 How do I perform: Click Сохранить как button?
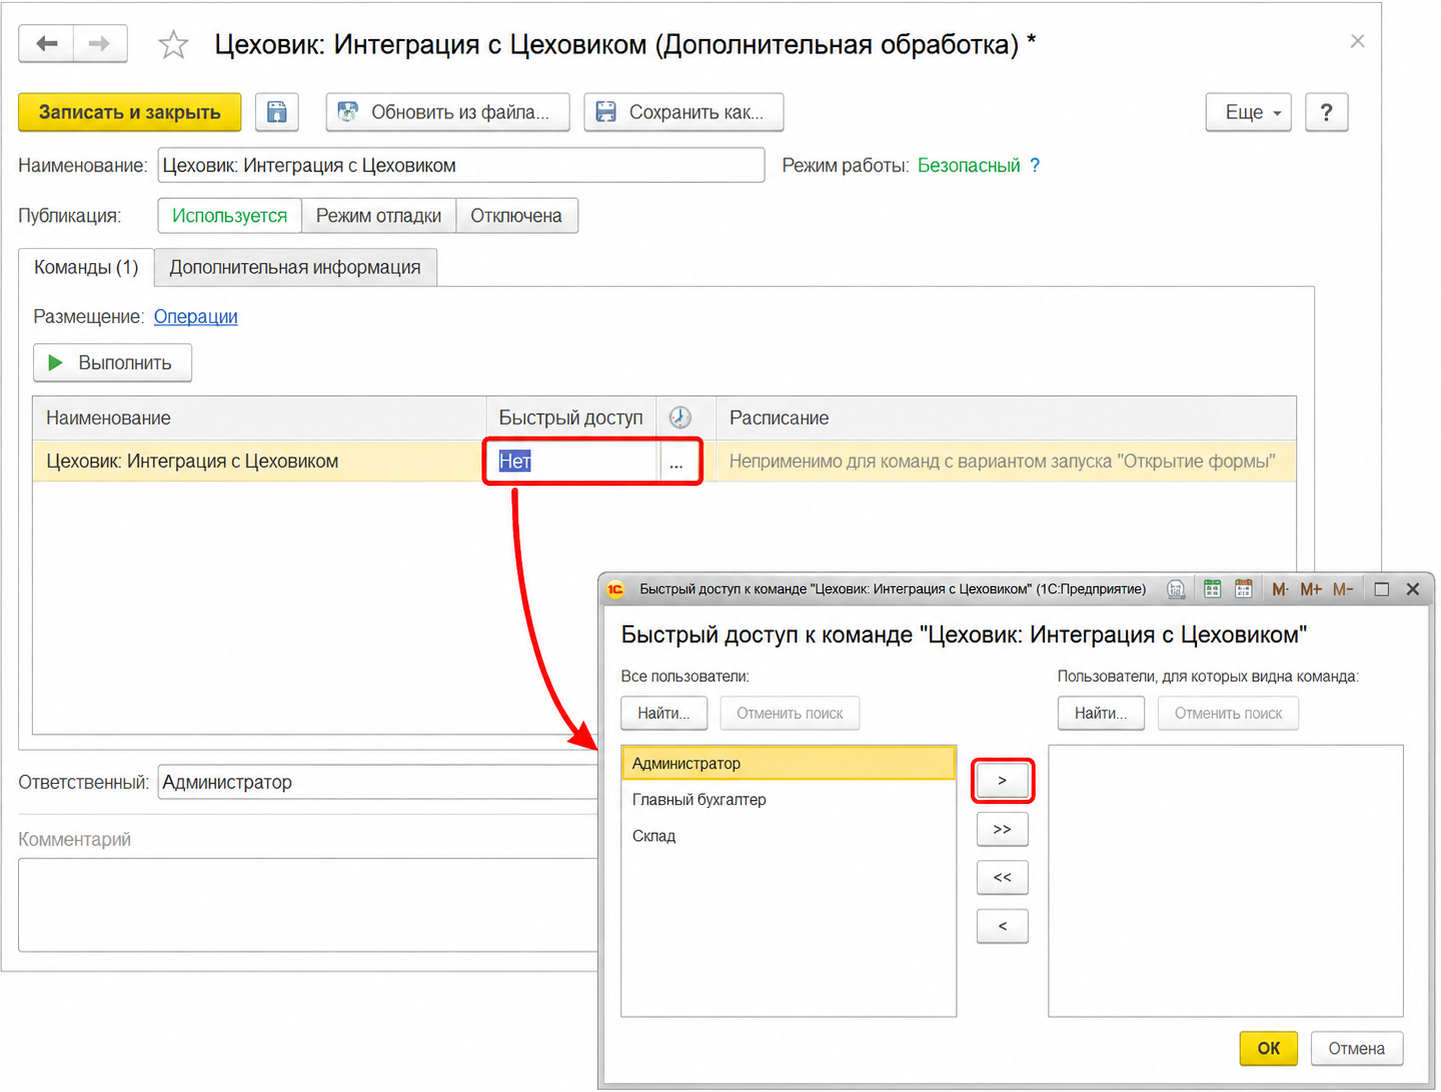tap(684, 112)
